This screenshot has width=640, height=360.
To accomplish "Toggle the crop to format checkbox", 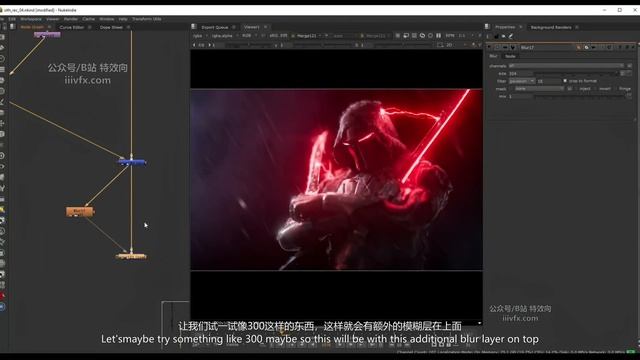I will click(x=565, y=80).
